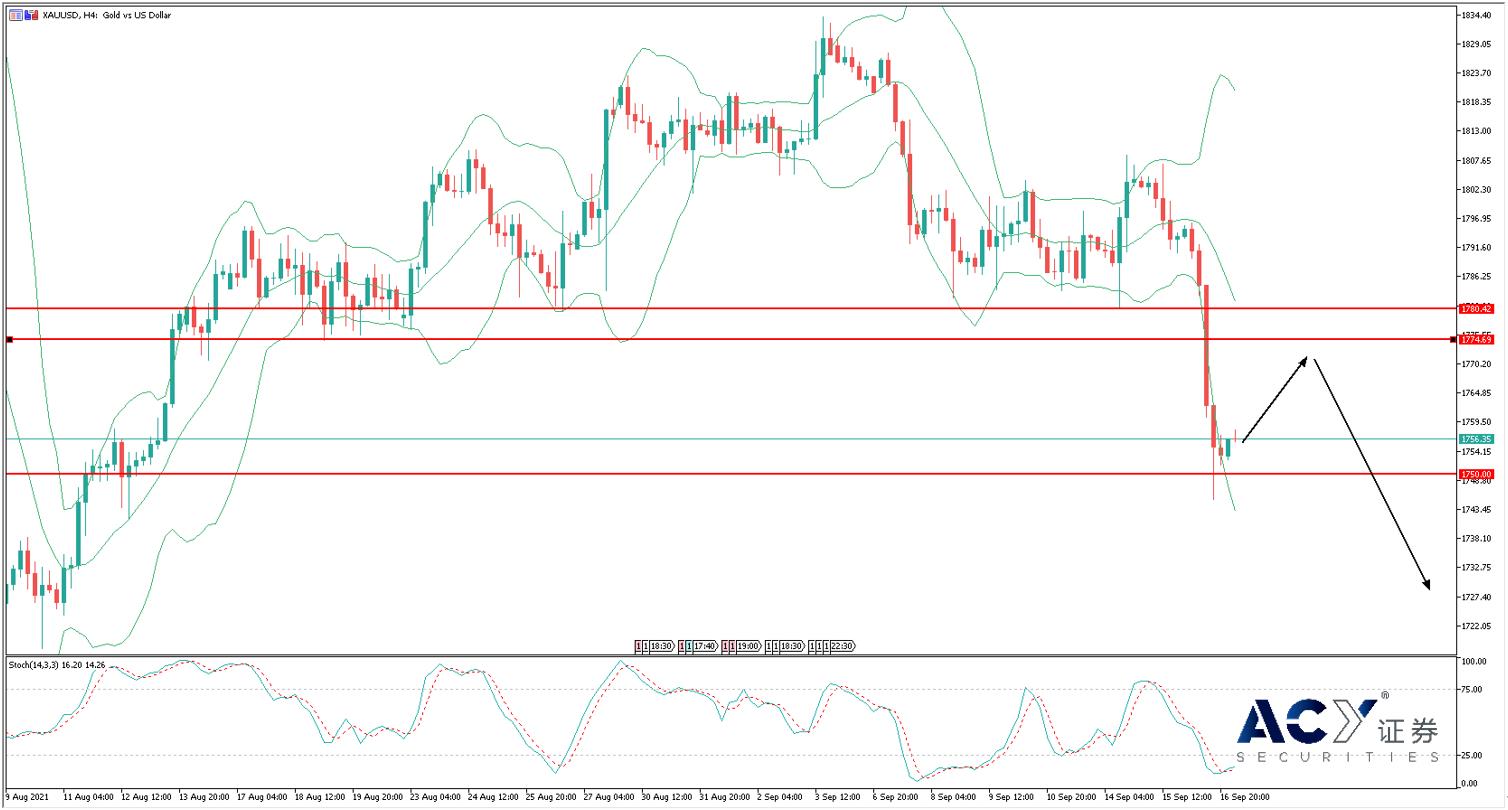The width and height of the screenshot is (1508, 810).
Task: Click the 1802.30 price scale value
Action: (1477, 189)
